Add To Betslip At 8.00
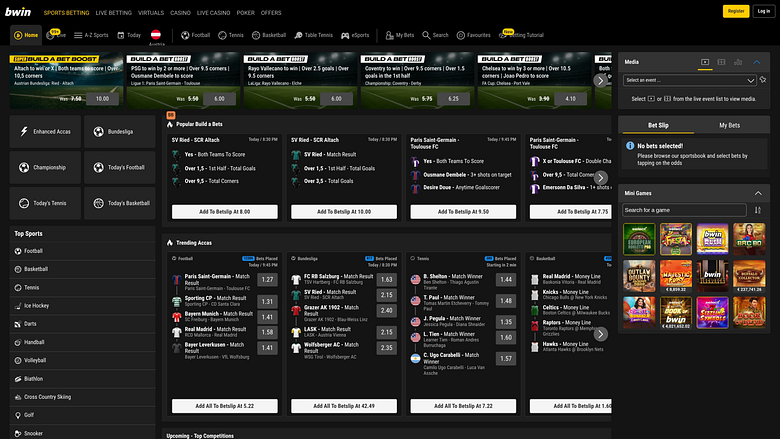This screenshot has width=780, height=439. point(225,212)
